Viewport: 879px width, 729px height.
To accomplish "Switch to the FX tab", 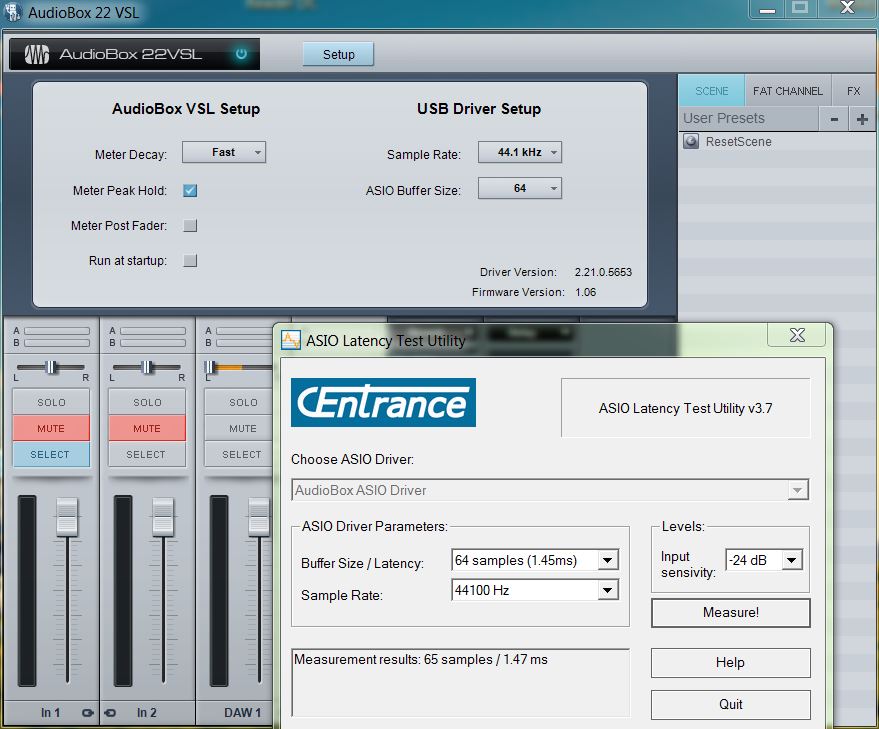I will (853, 91).
